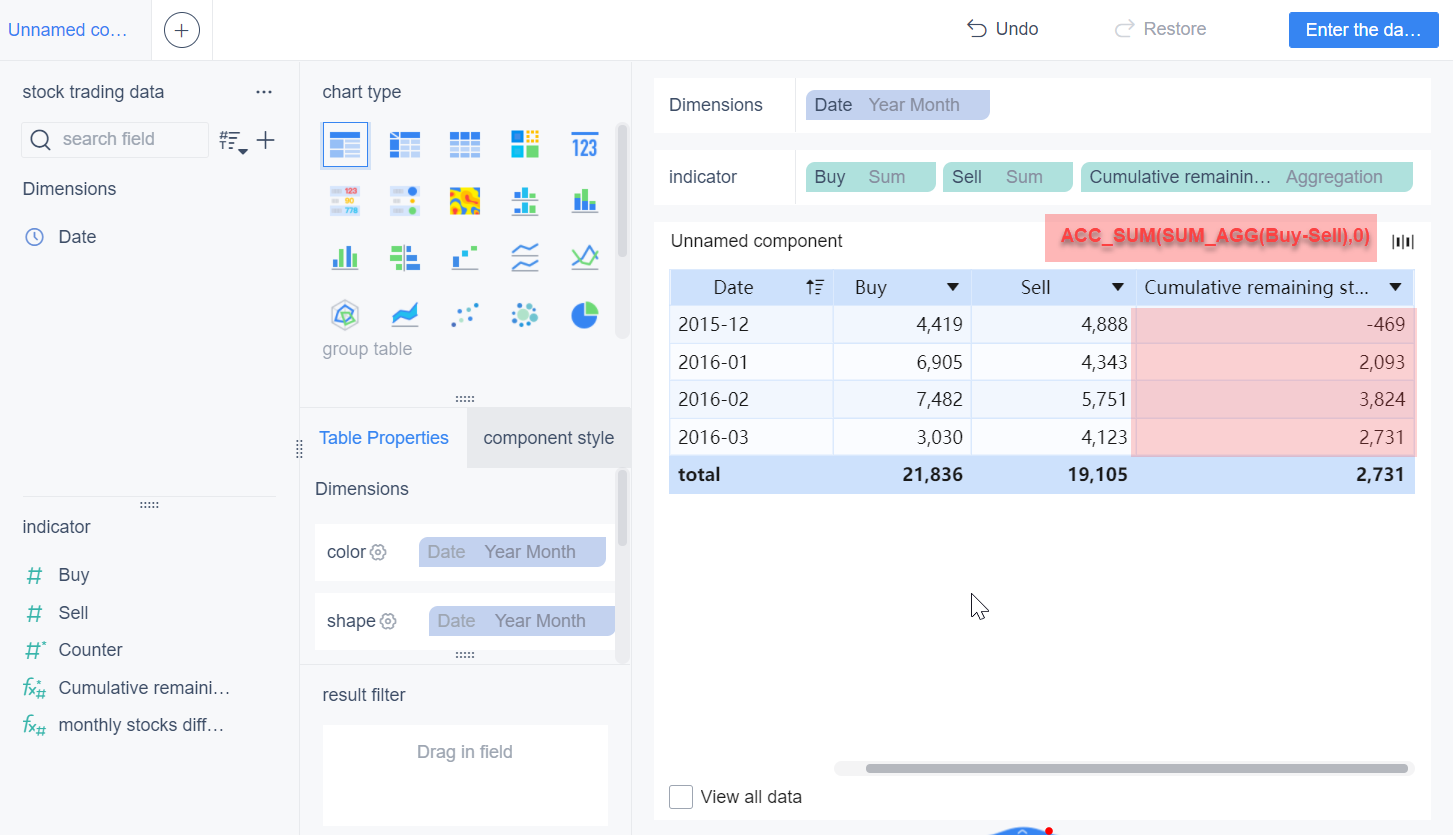Select the Sell indicator field

73,613
